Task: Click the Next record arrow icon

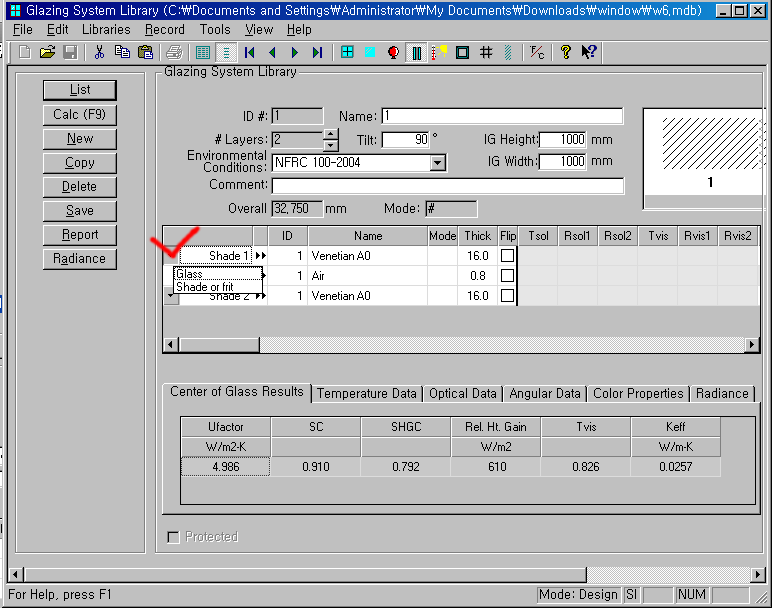Action: coord(294,52)
